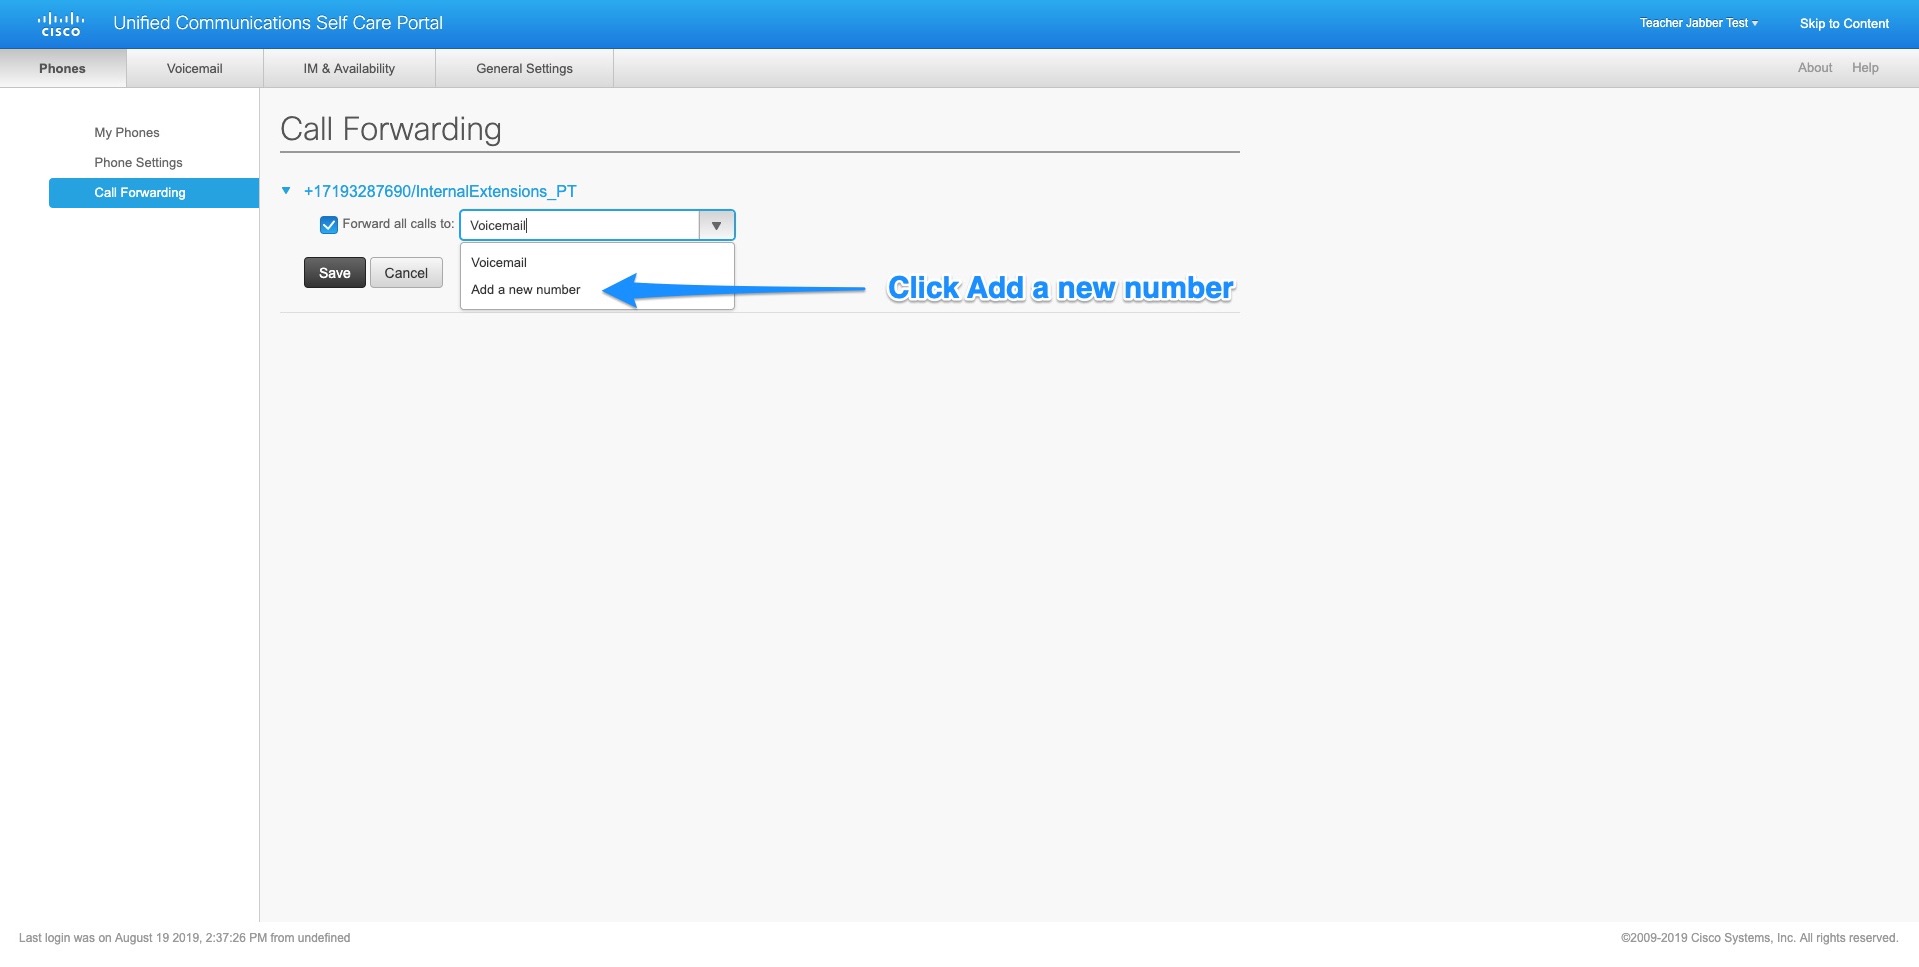Click the Cisco copyright footer text

coord(1759,938)
